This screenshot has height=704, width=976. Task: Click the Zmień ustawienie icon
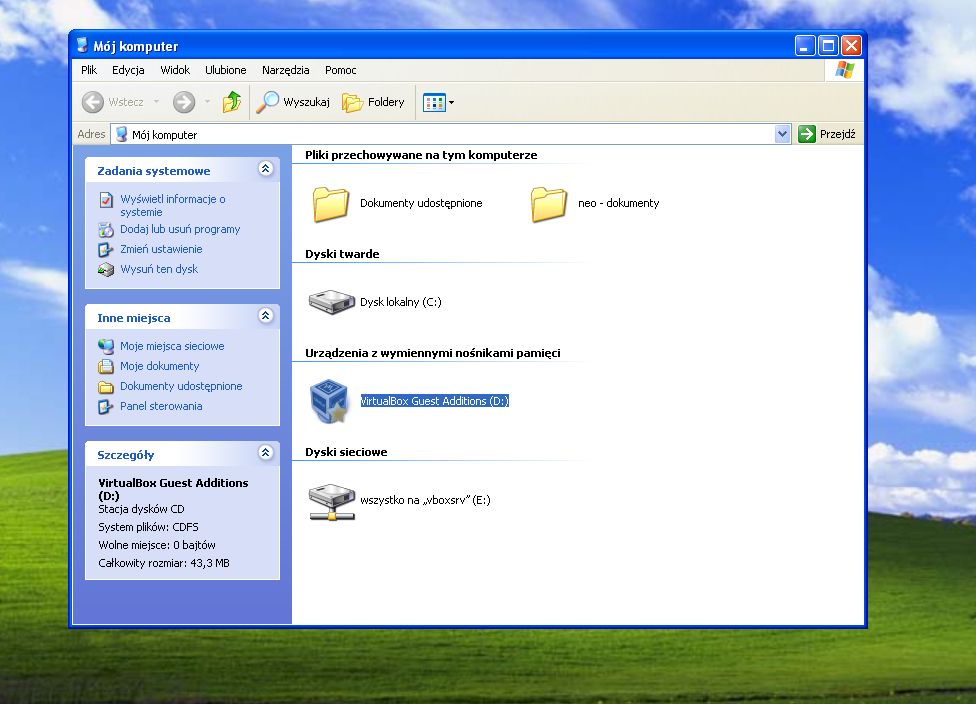pyautogui.click(x=106, y=250)
